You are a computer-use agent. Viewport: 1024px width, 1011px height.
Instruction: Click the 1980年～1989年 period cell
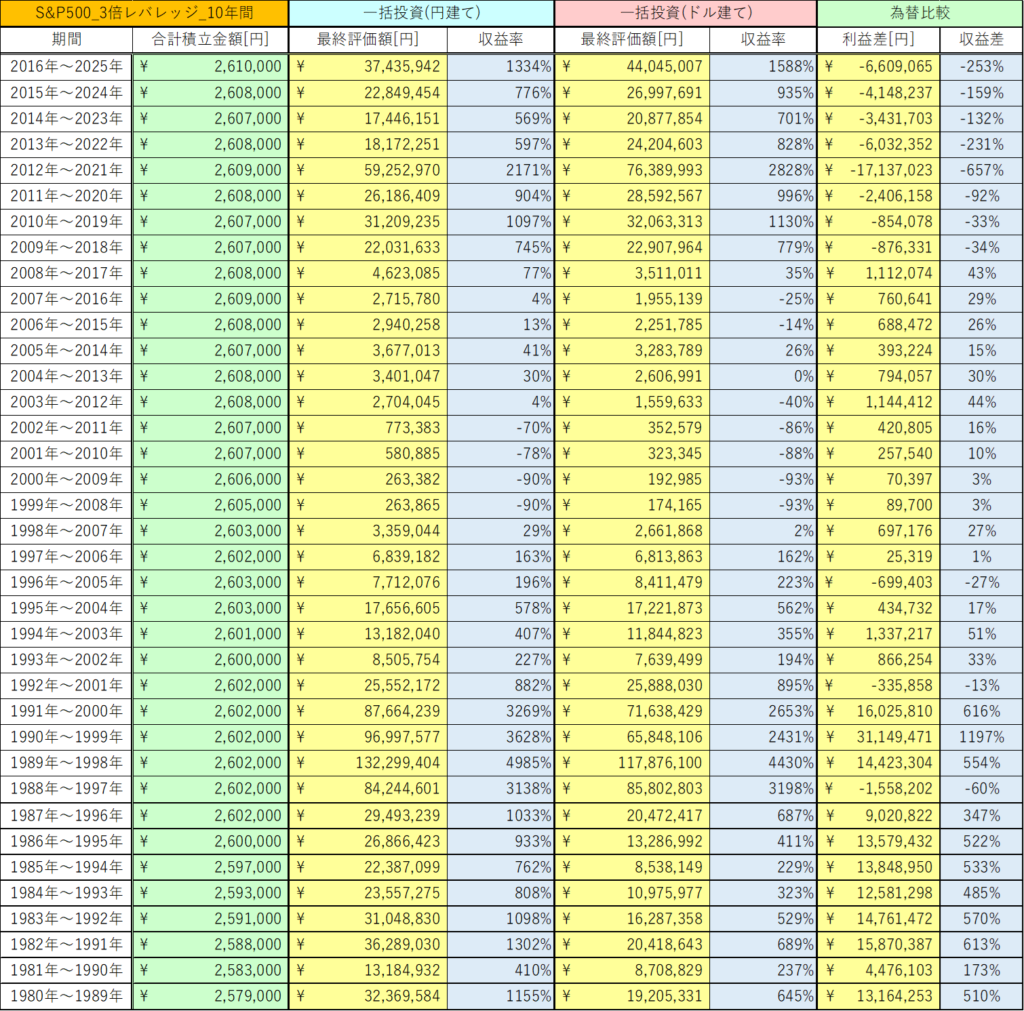(66, 995)
